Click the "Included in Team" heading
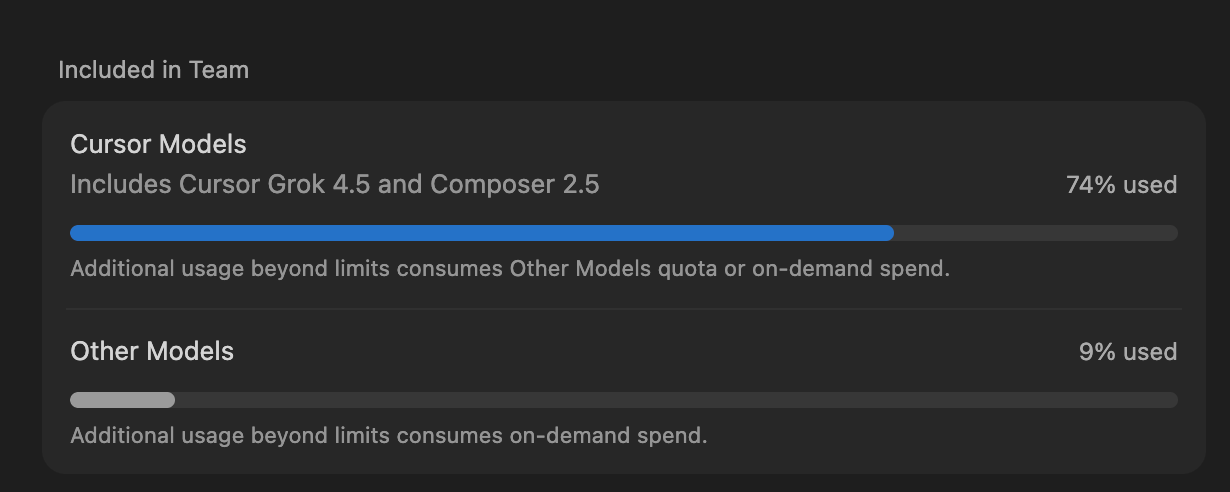Image resolution: width=1230 pixels, height=492 pixels. pyautogui.click(x=153, y=70)
